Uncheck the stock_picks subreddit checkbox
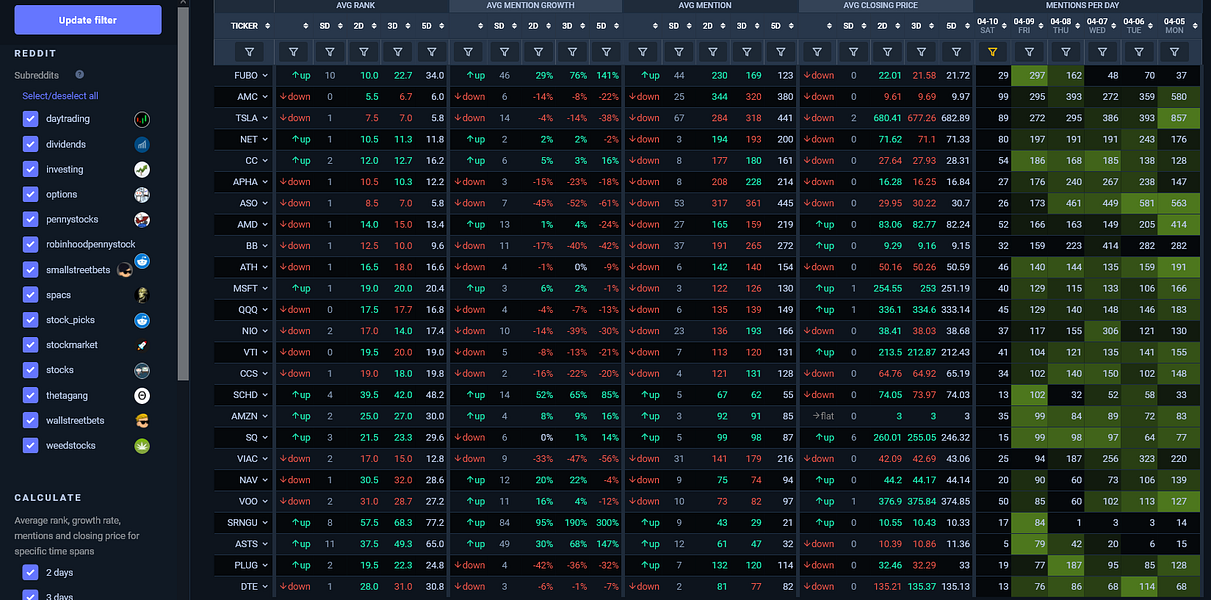The image size is (1211, 600). coord(30,320)
